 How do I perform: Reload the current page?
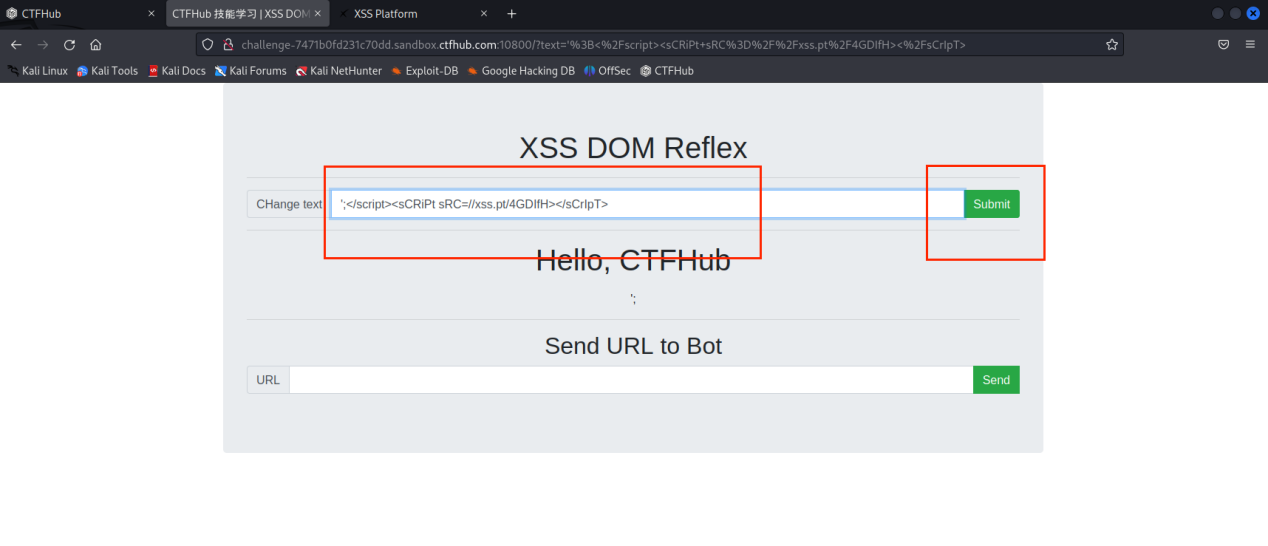69,44
